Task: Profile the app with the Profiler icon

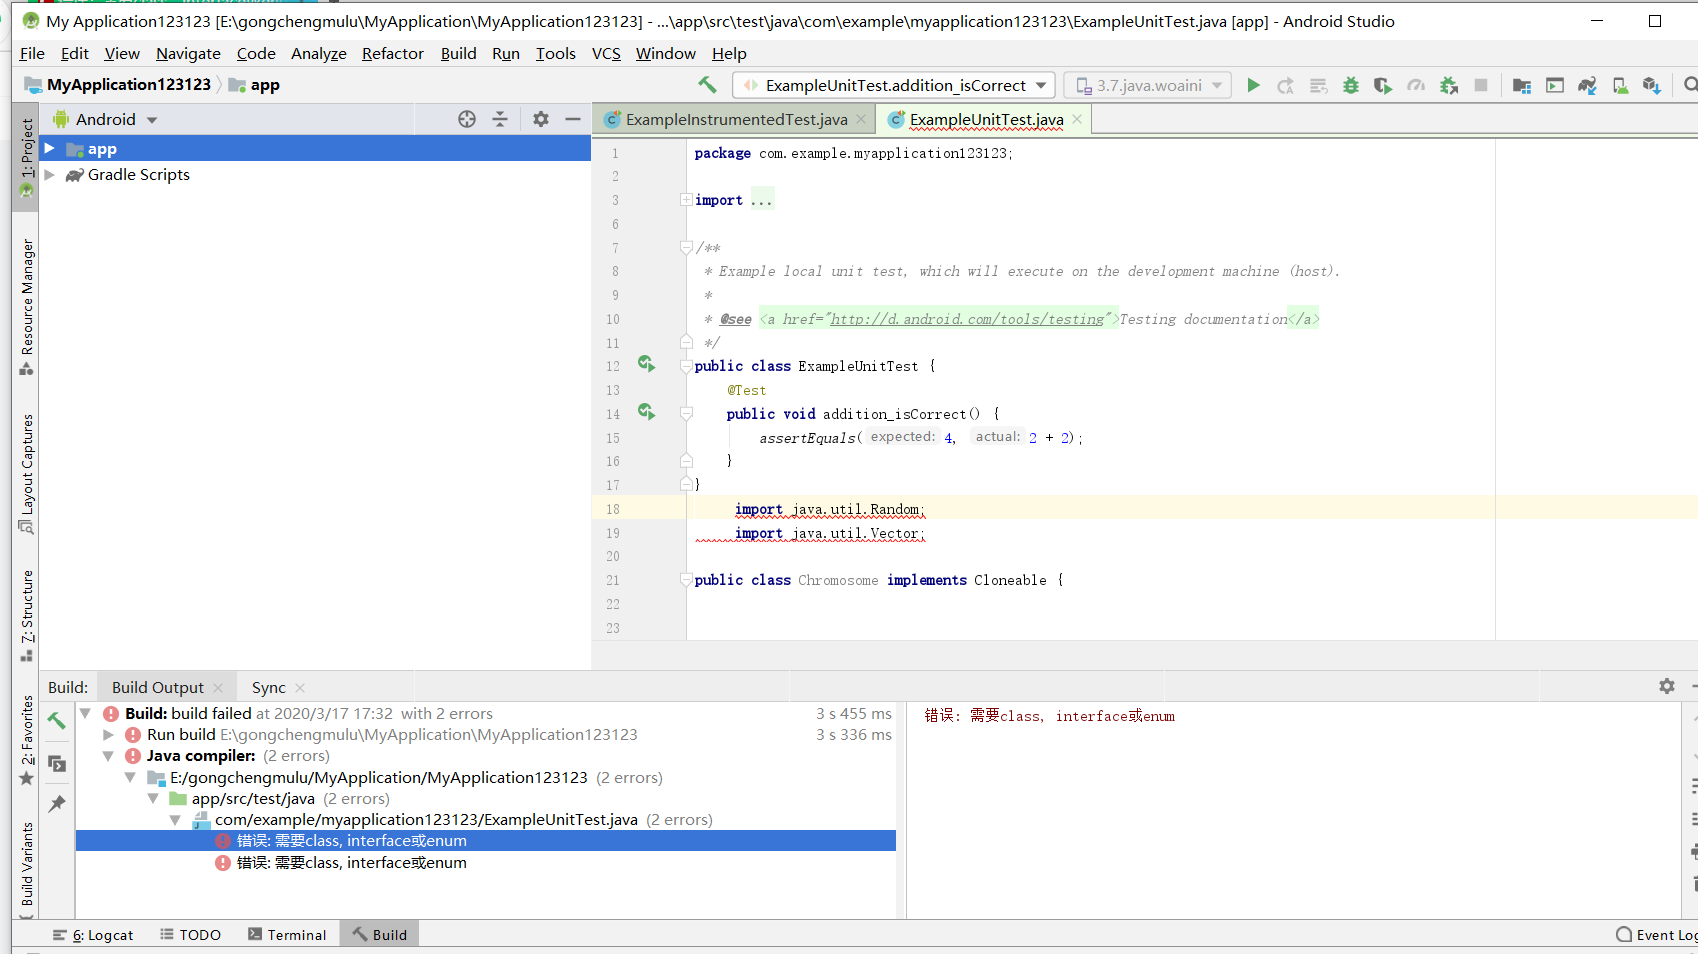Action: 1416,85
